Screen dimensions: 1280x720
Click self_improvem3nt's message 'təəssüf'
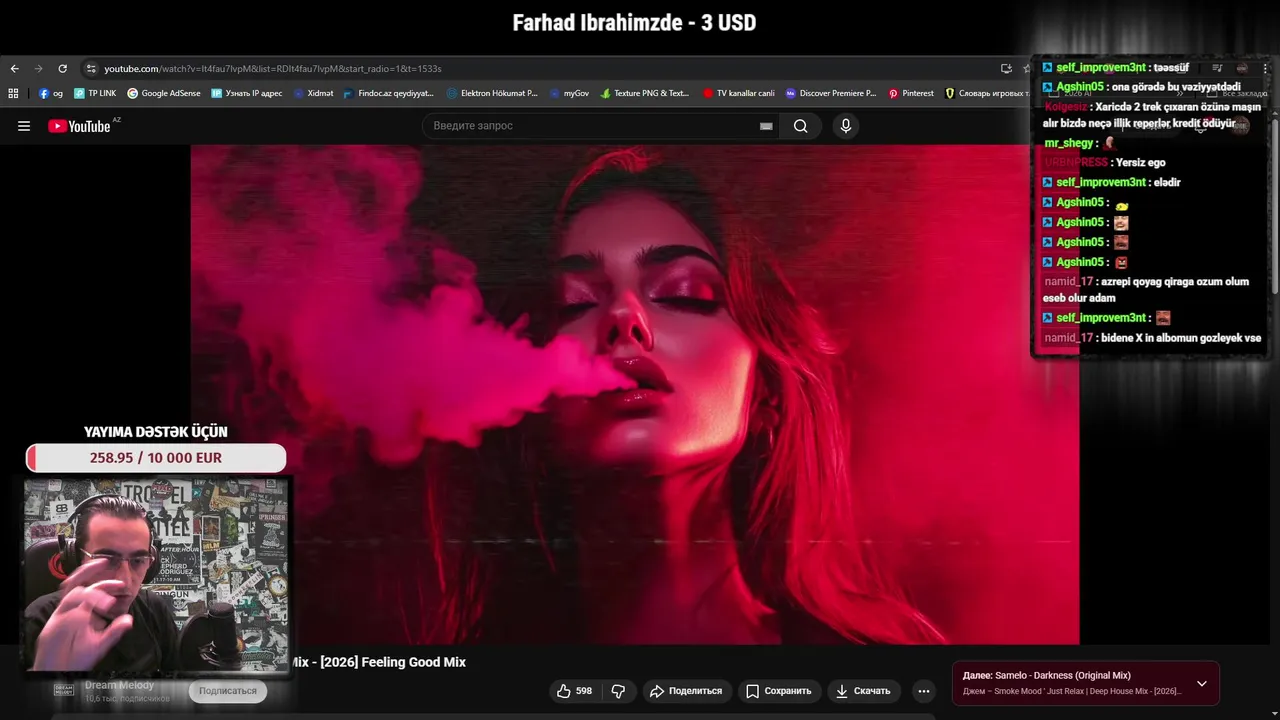tap(1171, 68)
